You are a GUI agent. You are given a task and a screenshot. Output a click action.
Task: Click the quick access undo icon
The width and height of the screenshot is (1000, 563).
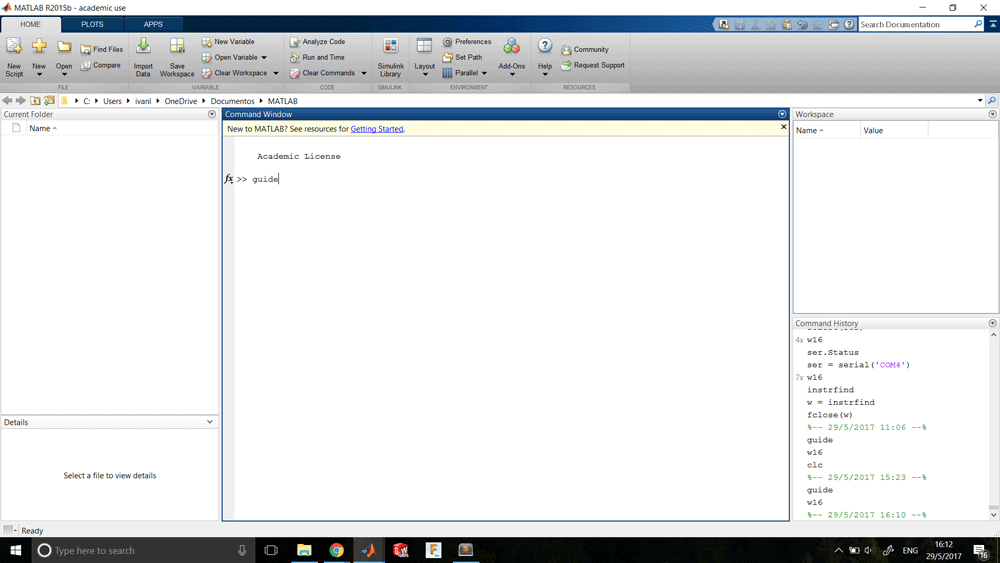point(802,24)
